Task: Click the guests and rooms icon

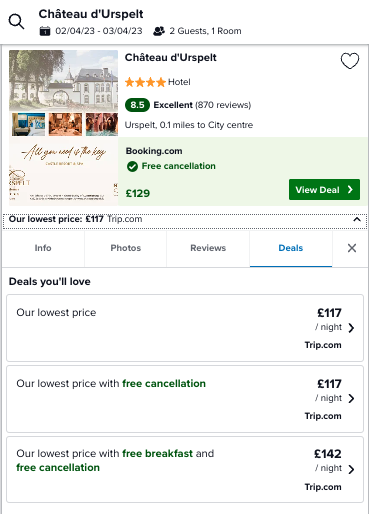Action: 159,31
